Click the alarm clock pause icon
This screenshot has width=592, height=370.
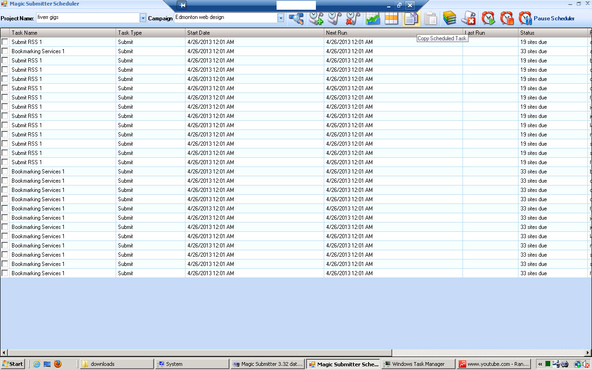tap(525, 18)
